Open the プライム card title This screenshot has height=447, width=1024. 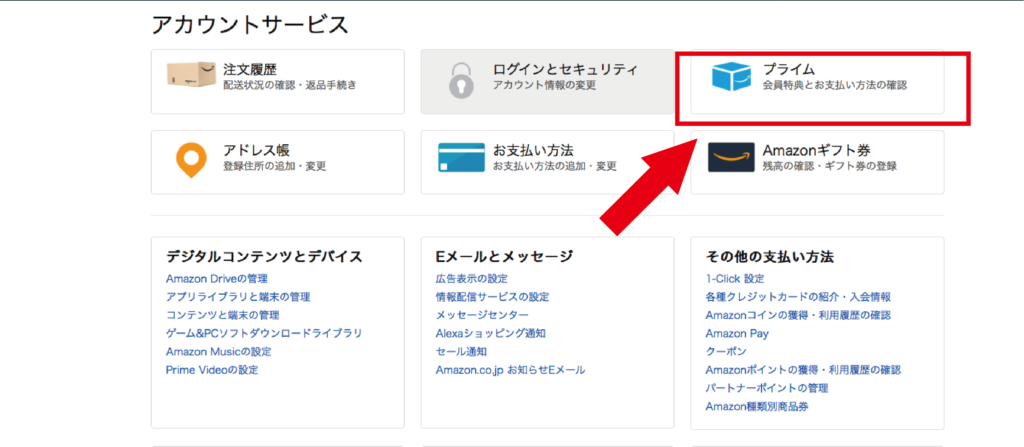pyautogui.click(x=789, y=69)
